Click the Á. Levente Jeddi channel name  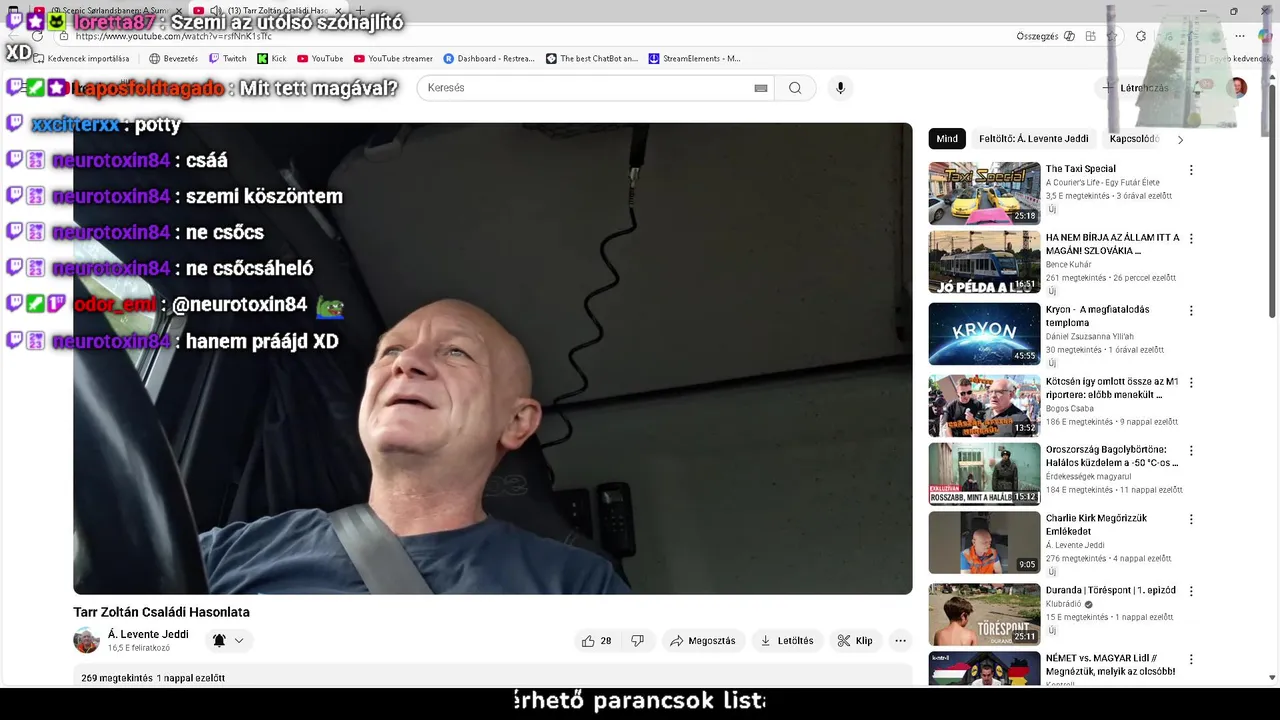coord(148,634)
